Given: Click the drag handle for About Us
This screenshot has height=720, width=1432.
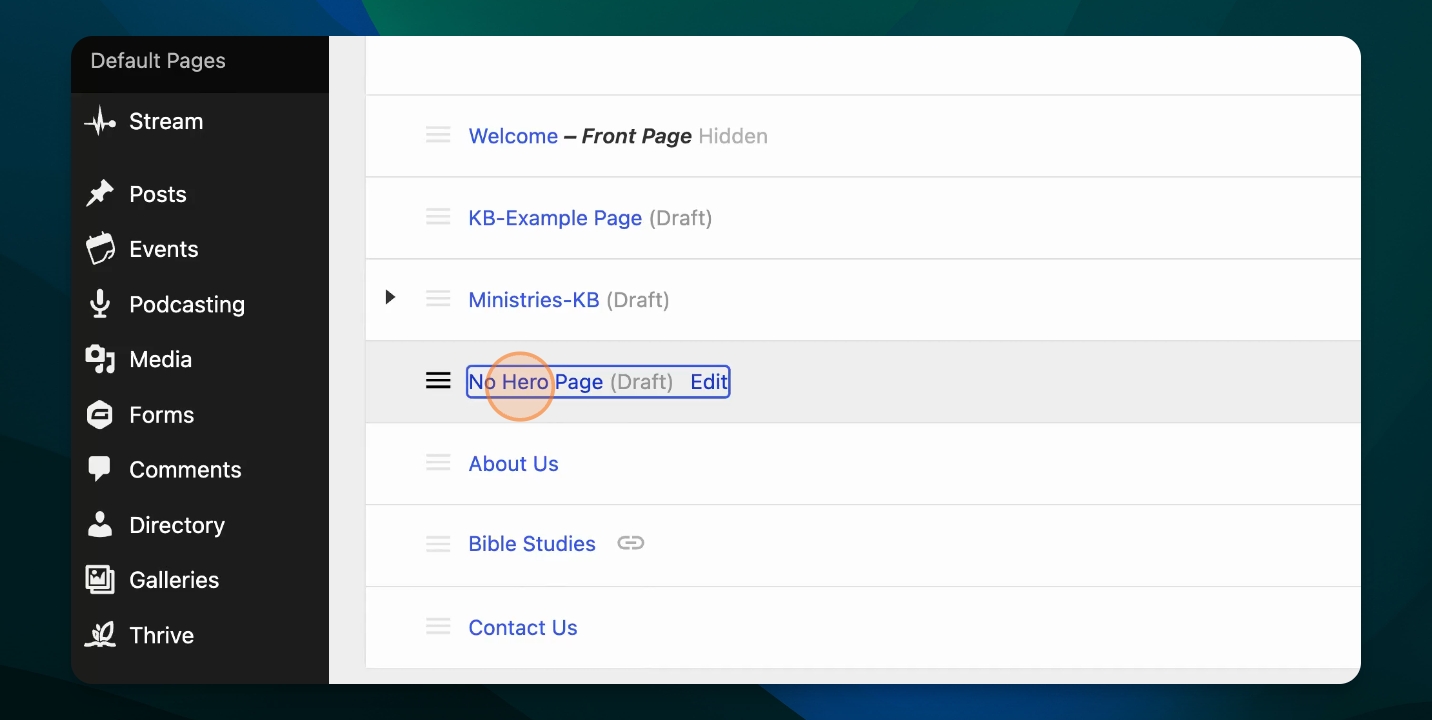Looking at the screenshot, I should tap(438, 463).
